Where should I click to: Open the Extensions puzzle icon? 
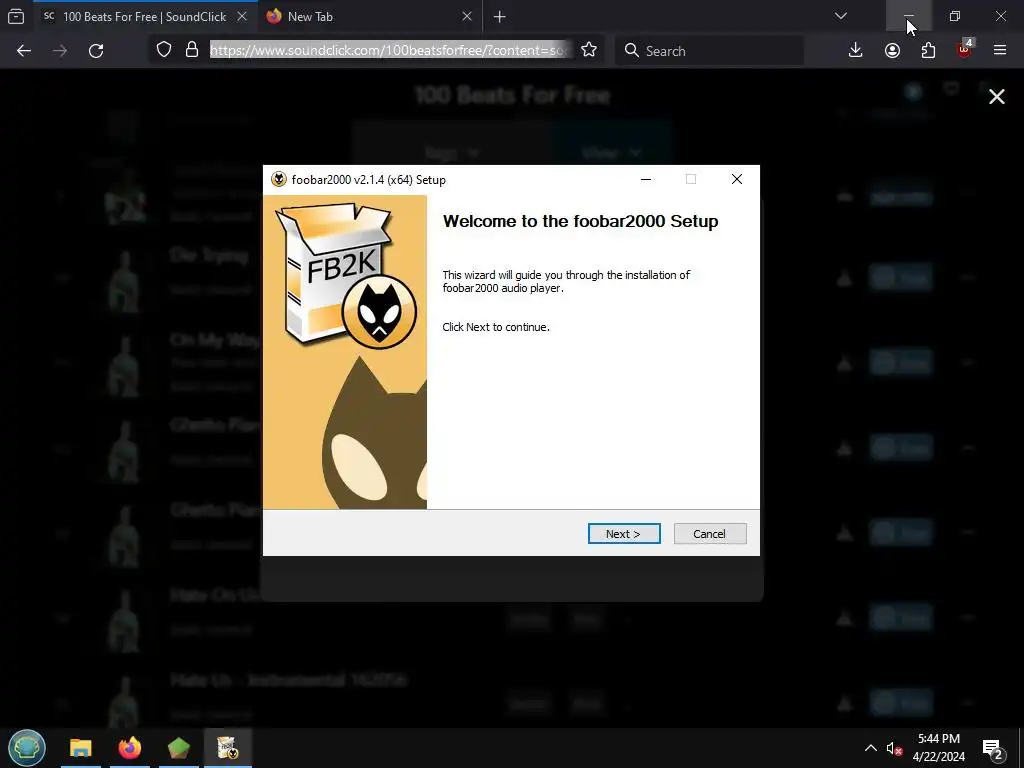(x=928, y=50)
